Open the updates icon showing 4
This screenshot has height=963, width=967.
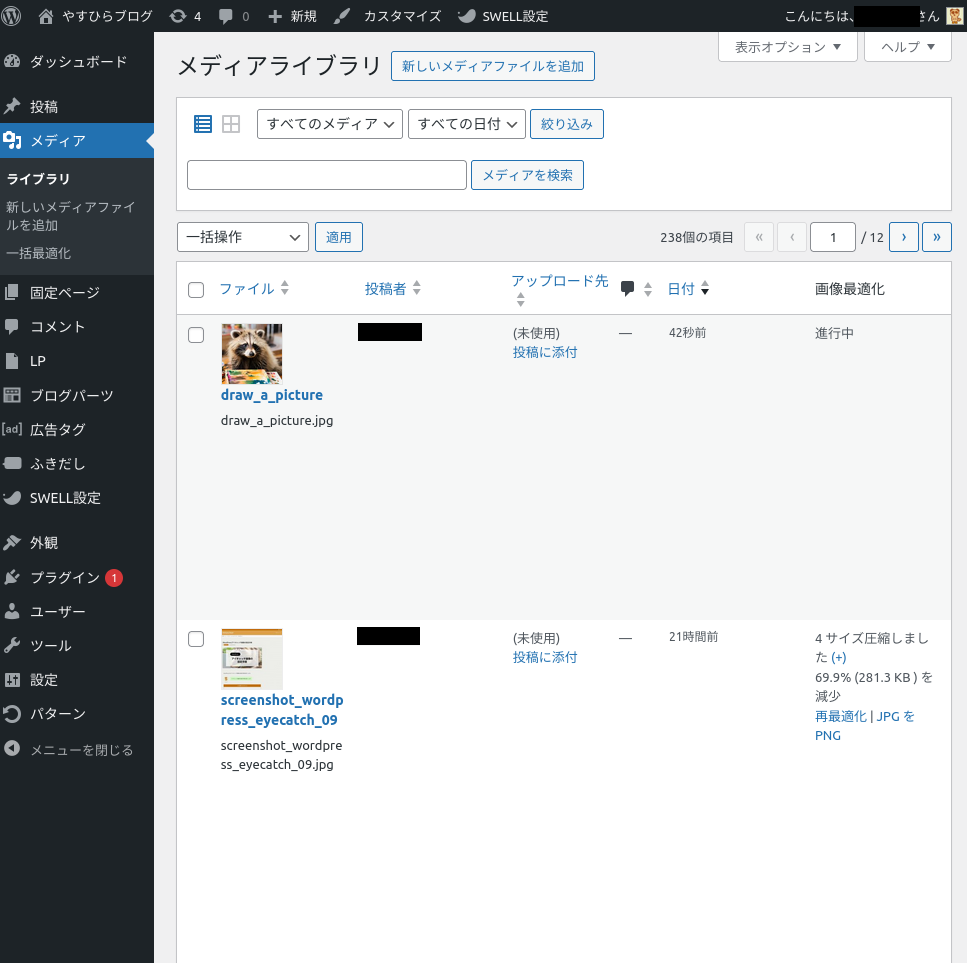point(178,17)
